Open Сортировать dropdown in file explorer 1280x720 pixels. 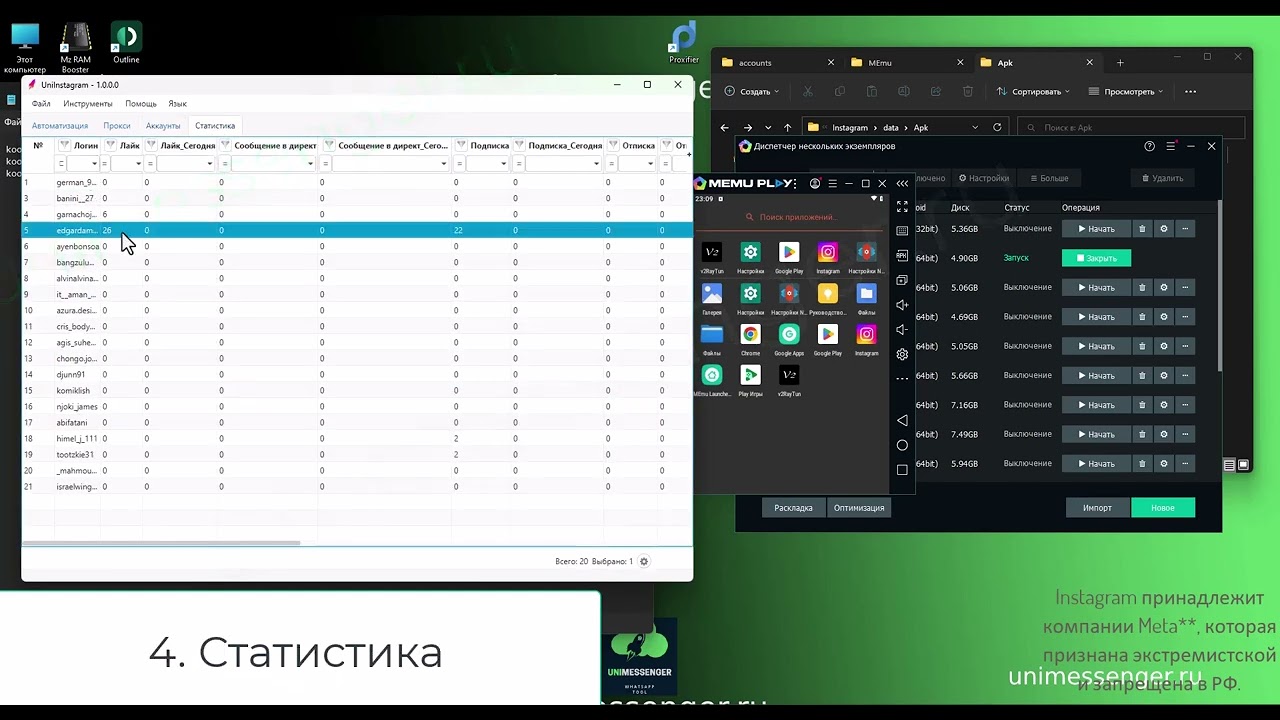coord(1034,91)
